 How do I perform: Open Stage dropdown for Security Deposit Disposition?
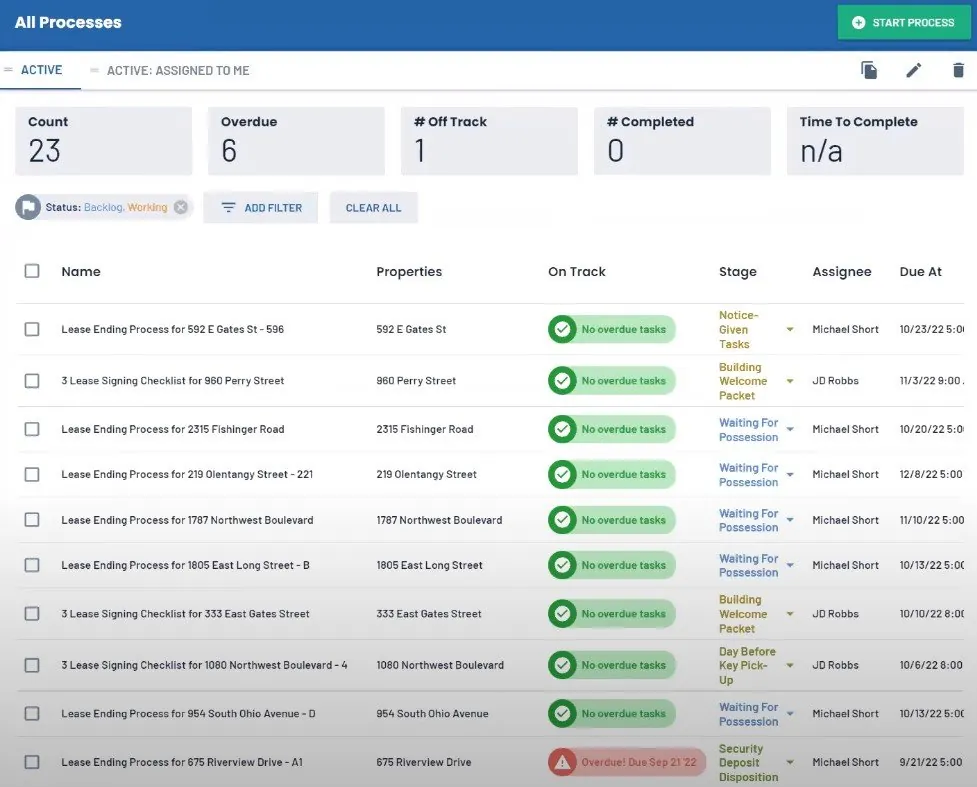(x=789, y=763)
